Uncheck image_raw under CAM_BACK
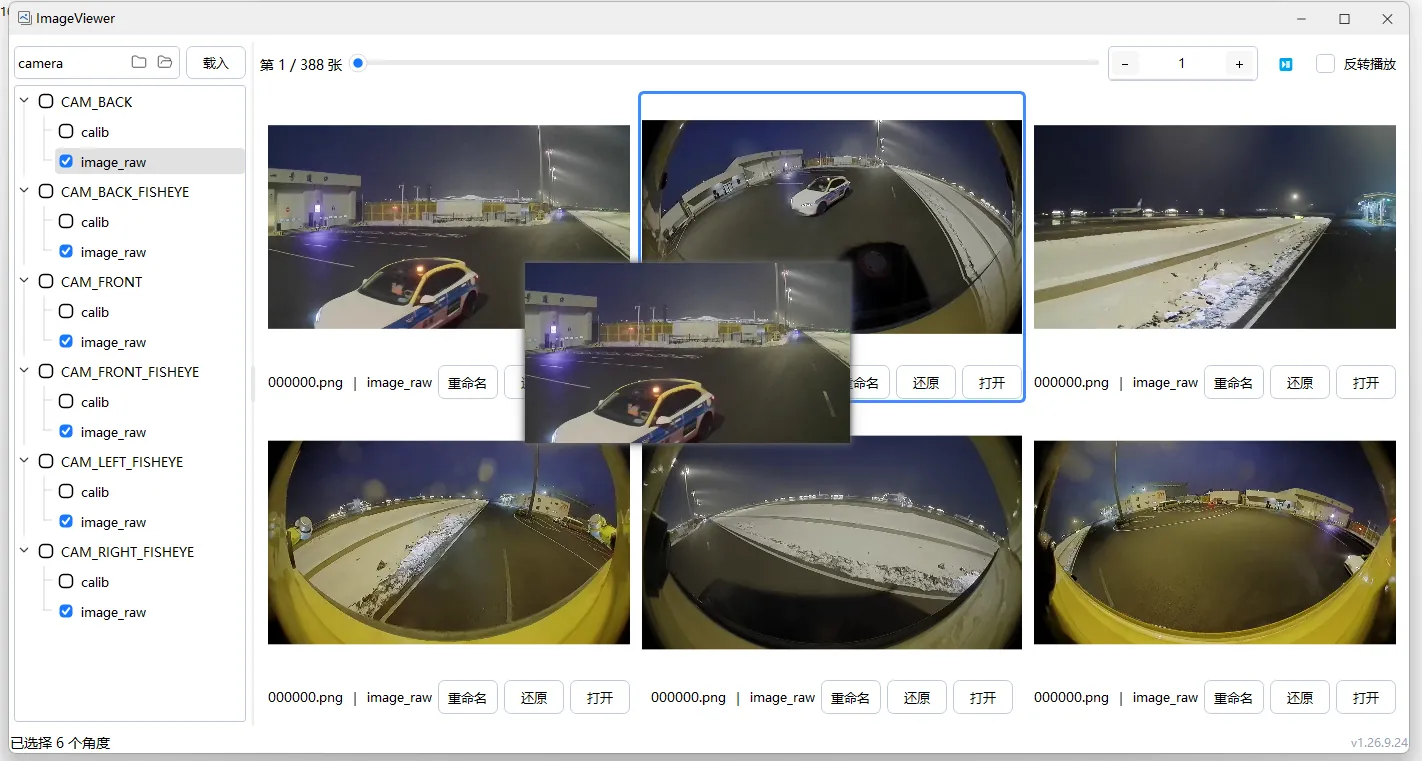The height and width of the screenshot is (761, 1422). 66,161
